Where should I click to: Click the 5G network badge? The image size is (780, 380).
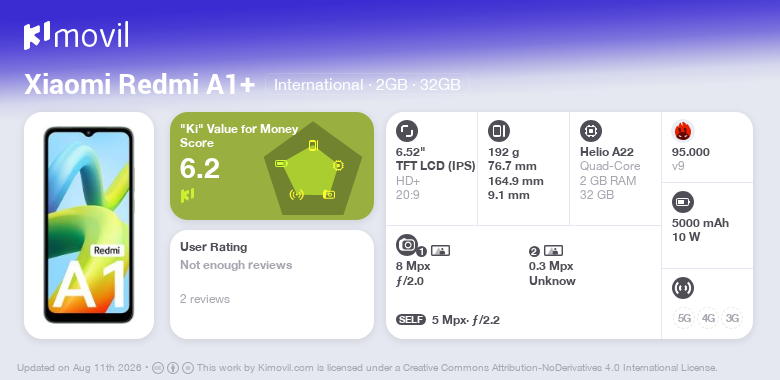click(x=684, y=318)
